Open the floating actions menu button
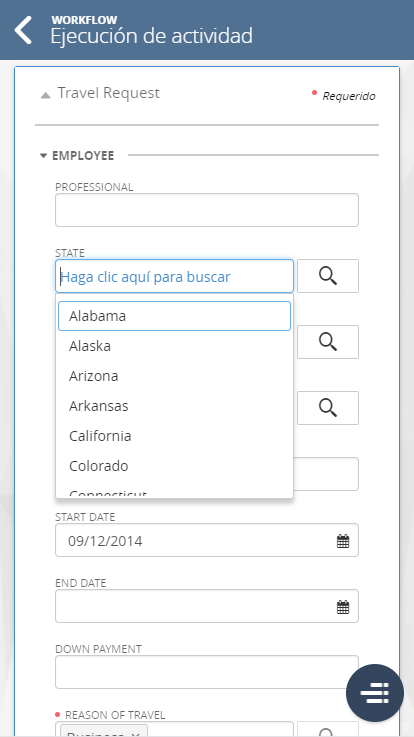 375,693
